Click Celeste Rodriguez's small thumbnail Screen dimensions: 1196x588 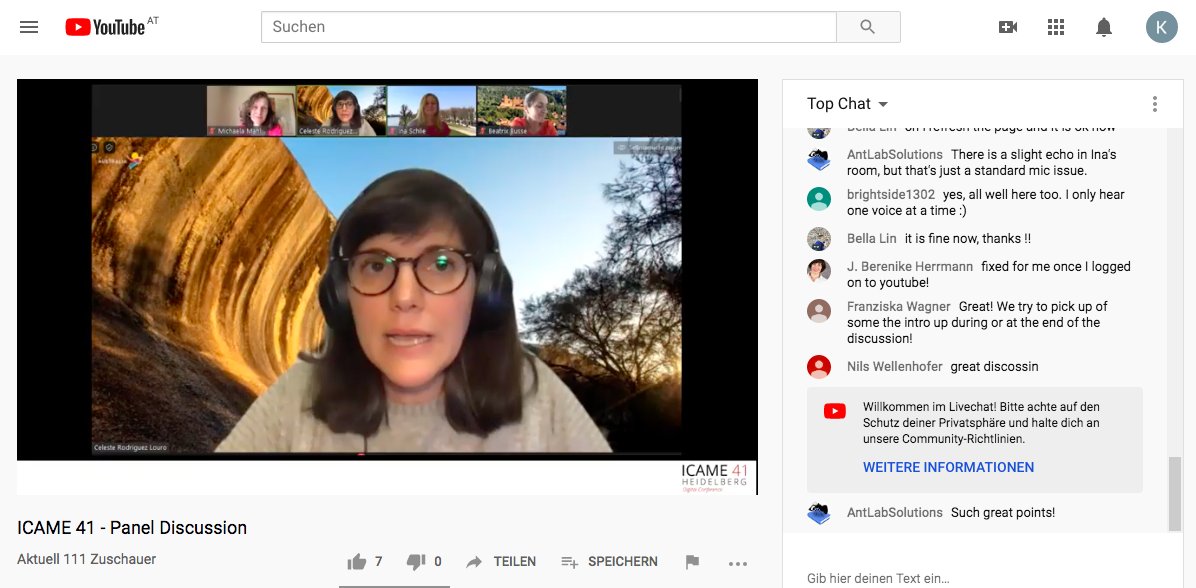341,111
